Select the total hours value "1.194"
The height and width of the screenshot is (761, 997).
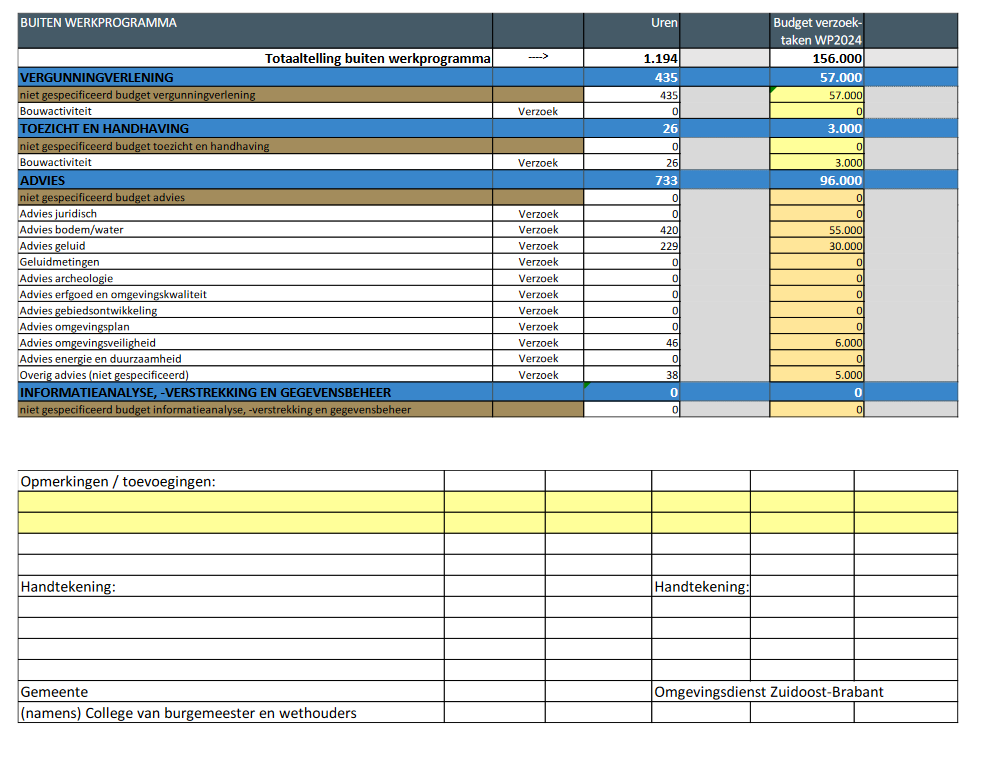pyautogui.click(x=661, y=58)
